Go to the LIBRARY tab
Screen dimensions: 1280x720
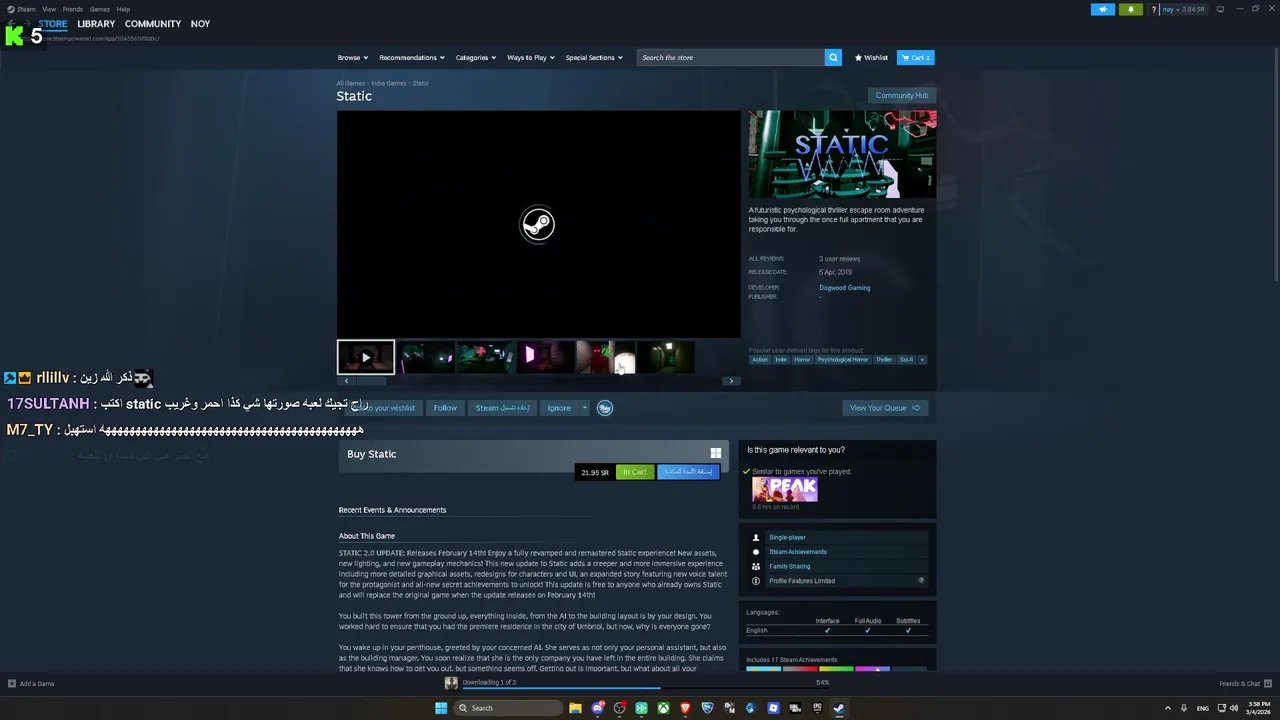[96, 24]
